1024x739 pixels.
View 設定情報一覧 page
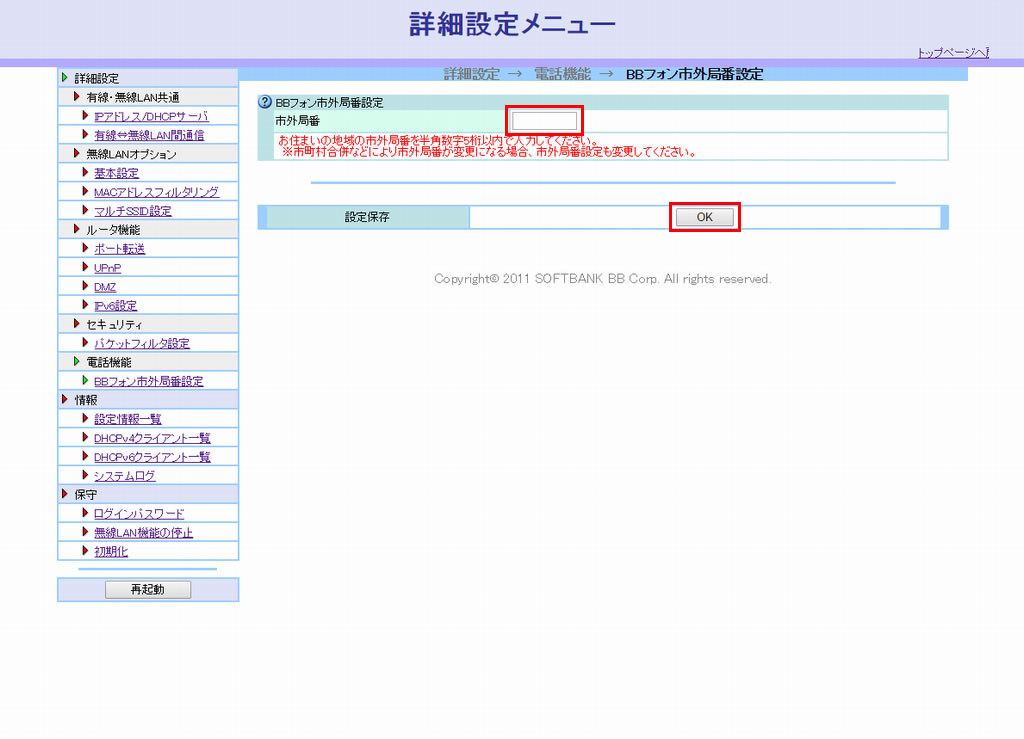(x=127, y=419)
